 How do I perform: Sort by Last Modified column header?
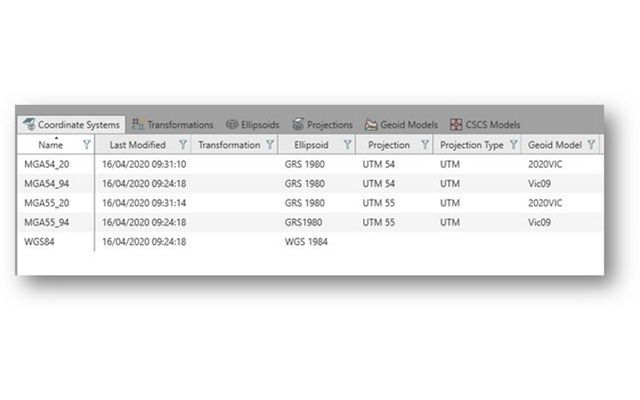point(138,145)
